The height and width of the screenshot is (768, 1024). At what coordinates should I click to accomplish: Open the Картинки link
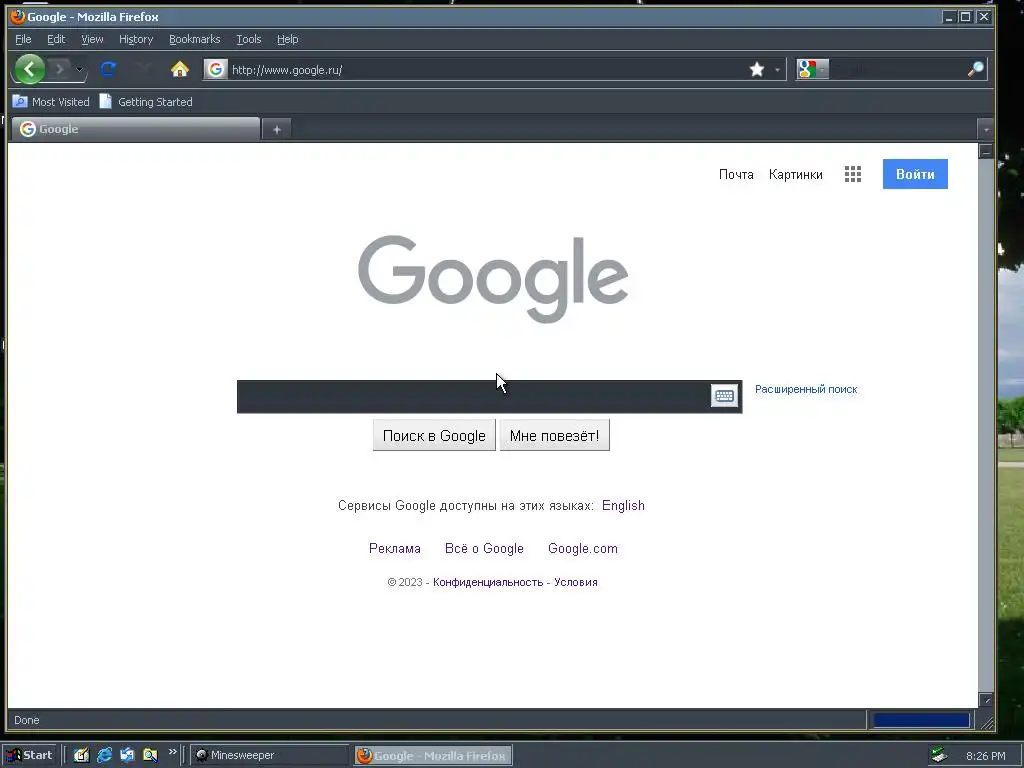(795, 174)
